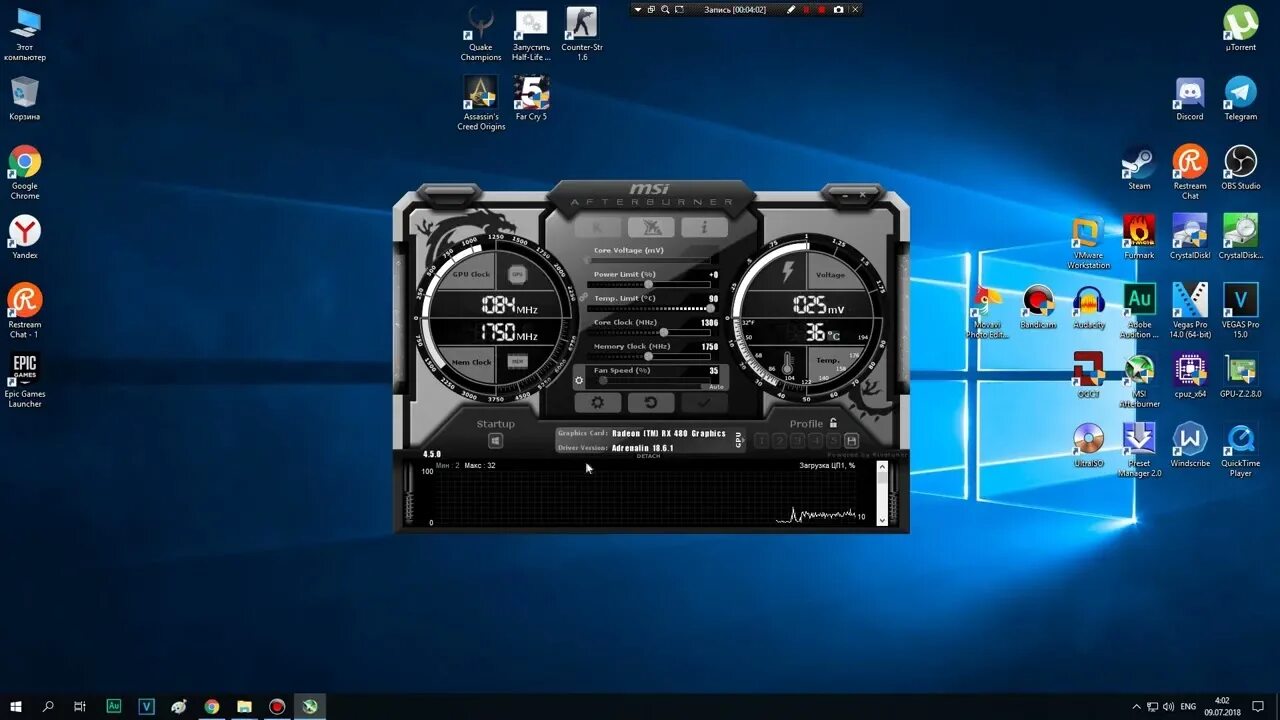This screenshot has height=720, width=1280.
Task: Show hidden tray icons chevron
Action: [1136, 706]
